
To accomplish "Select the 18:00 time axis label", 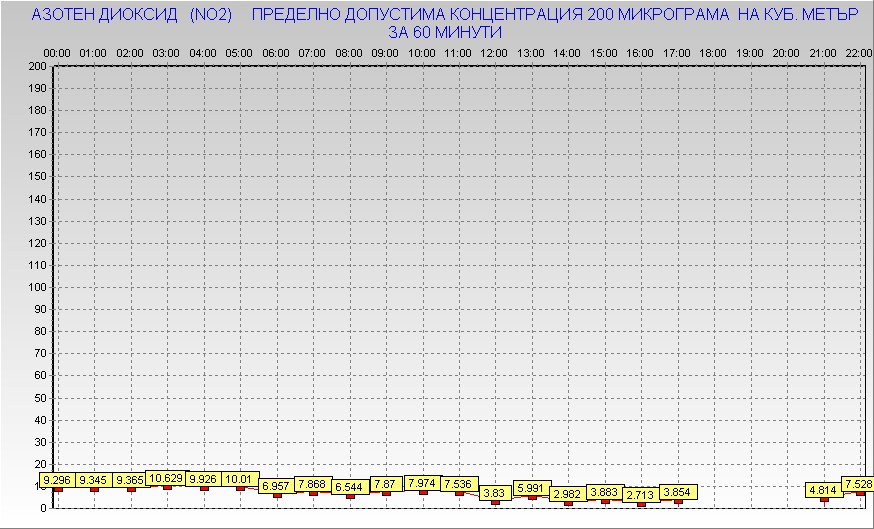I will pos(713,52).
